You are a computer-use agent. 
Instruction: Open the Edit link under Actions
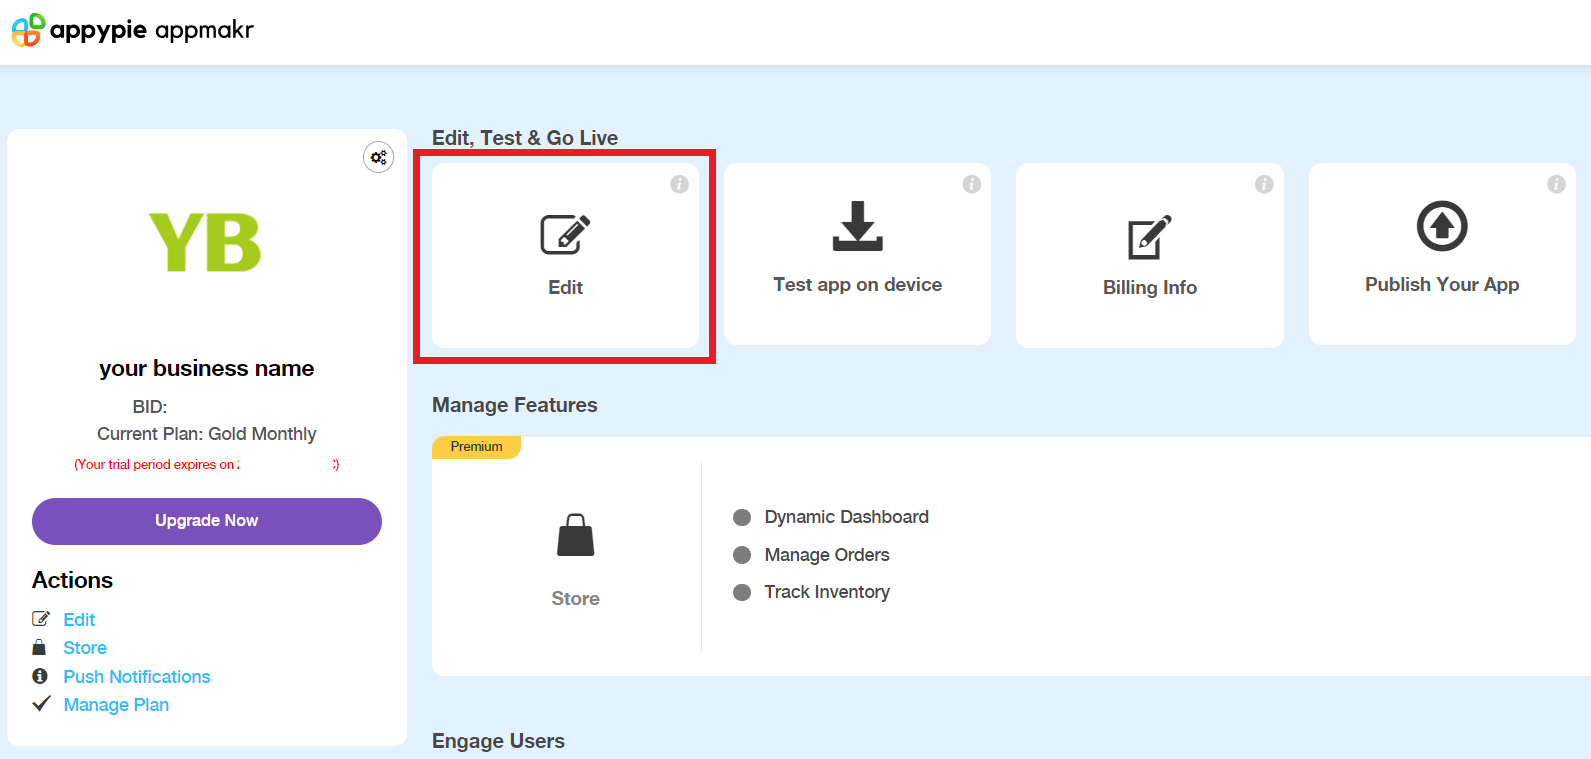79,620
